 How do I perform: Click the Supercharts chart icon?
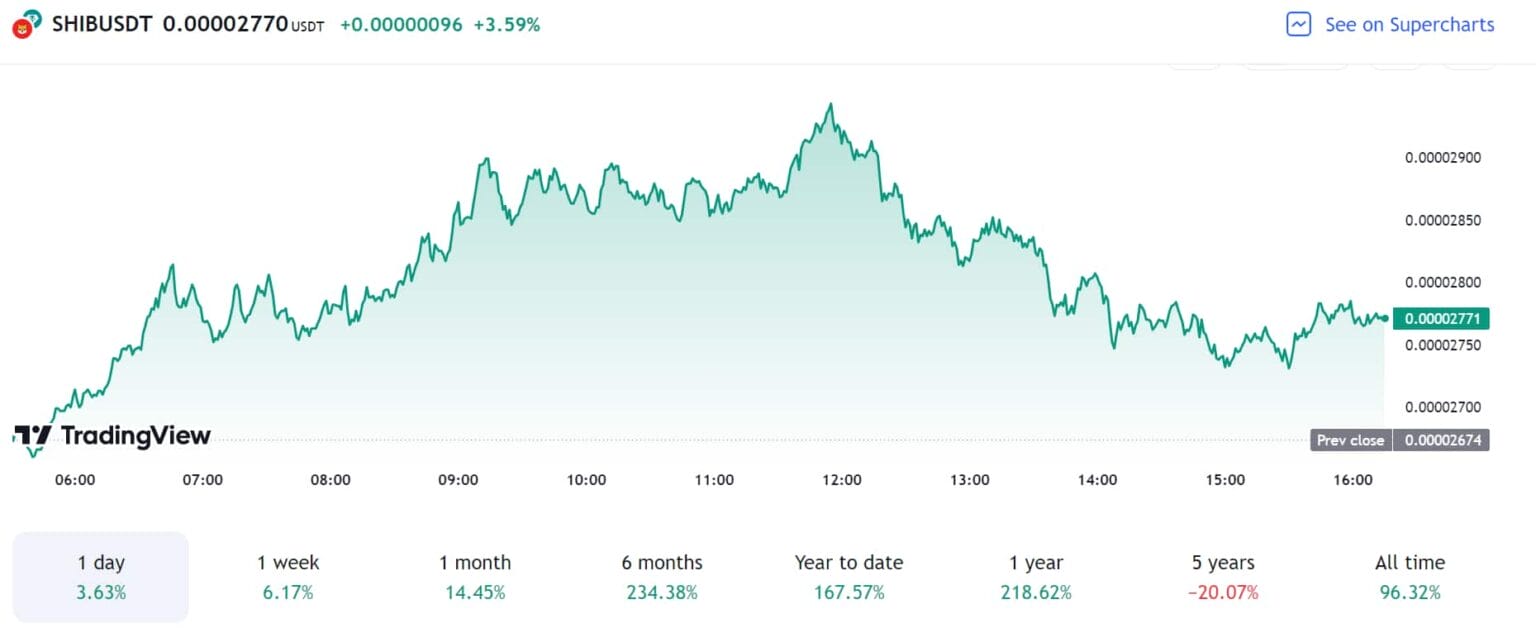point(1298,25)
